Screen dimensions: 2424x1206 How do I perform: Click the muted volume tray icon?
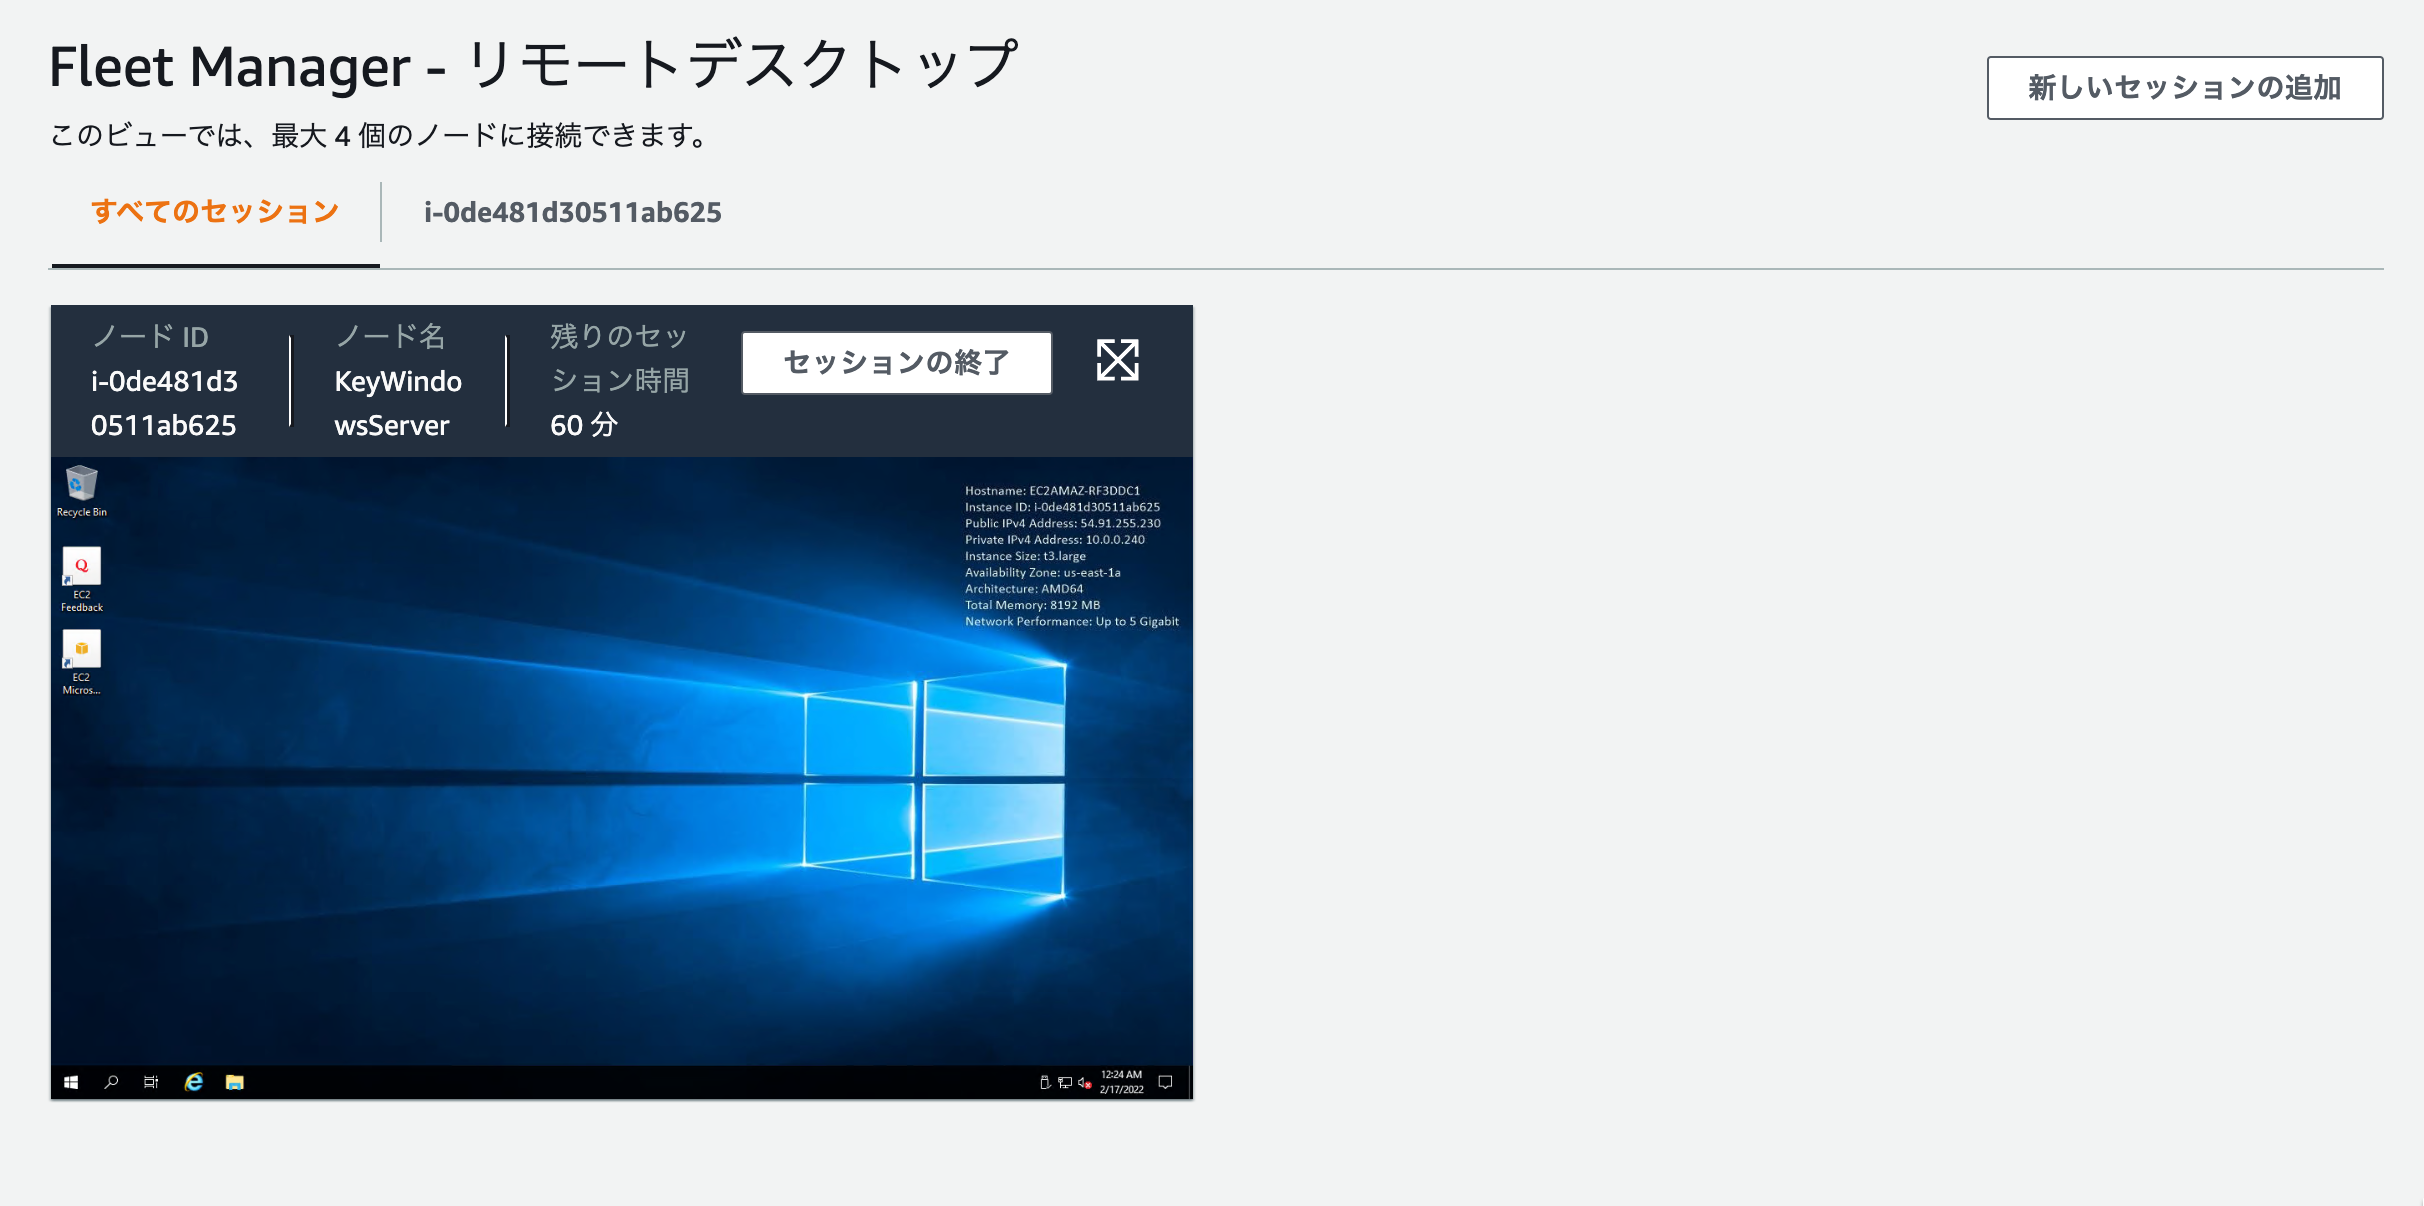click(x=1084, y=1082)
